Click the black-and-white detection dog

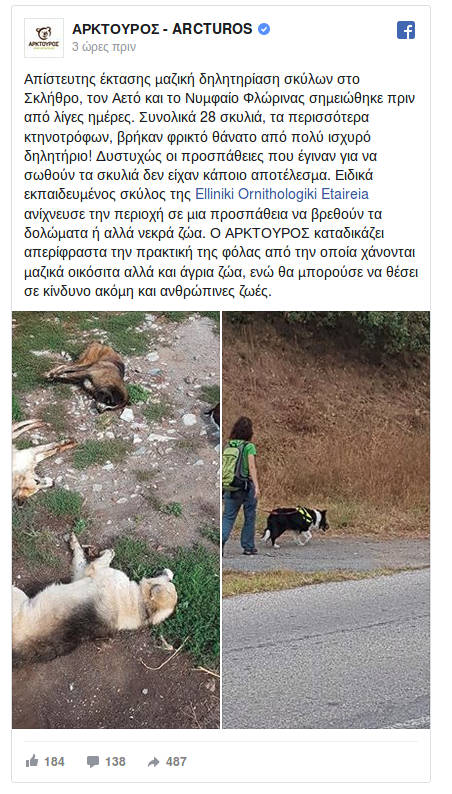tap(295, 526)
